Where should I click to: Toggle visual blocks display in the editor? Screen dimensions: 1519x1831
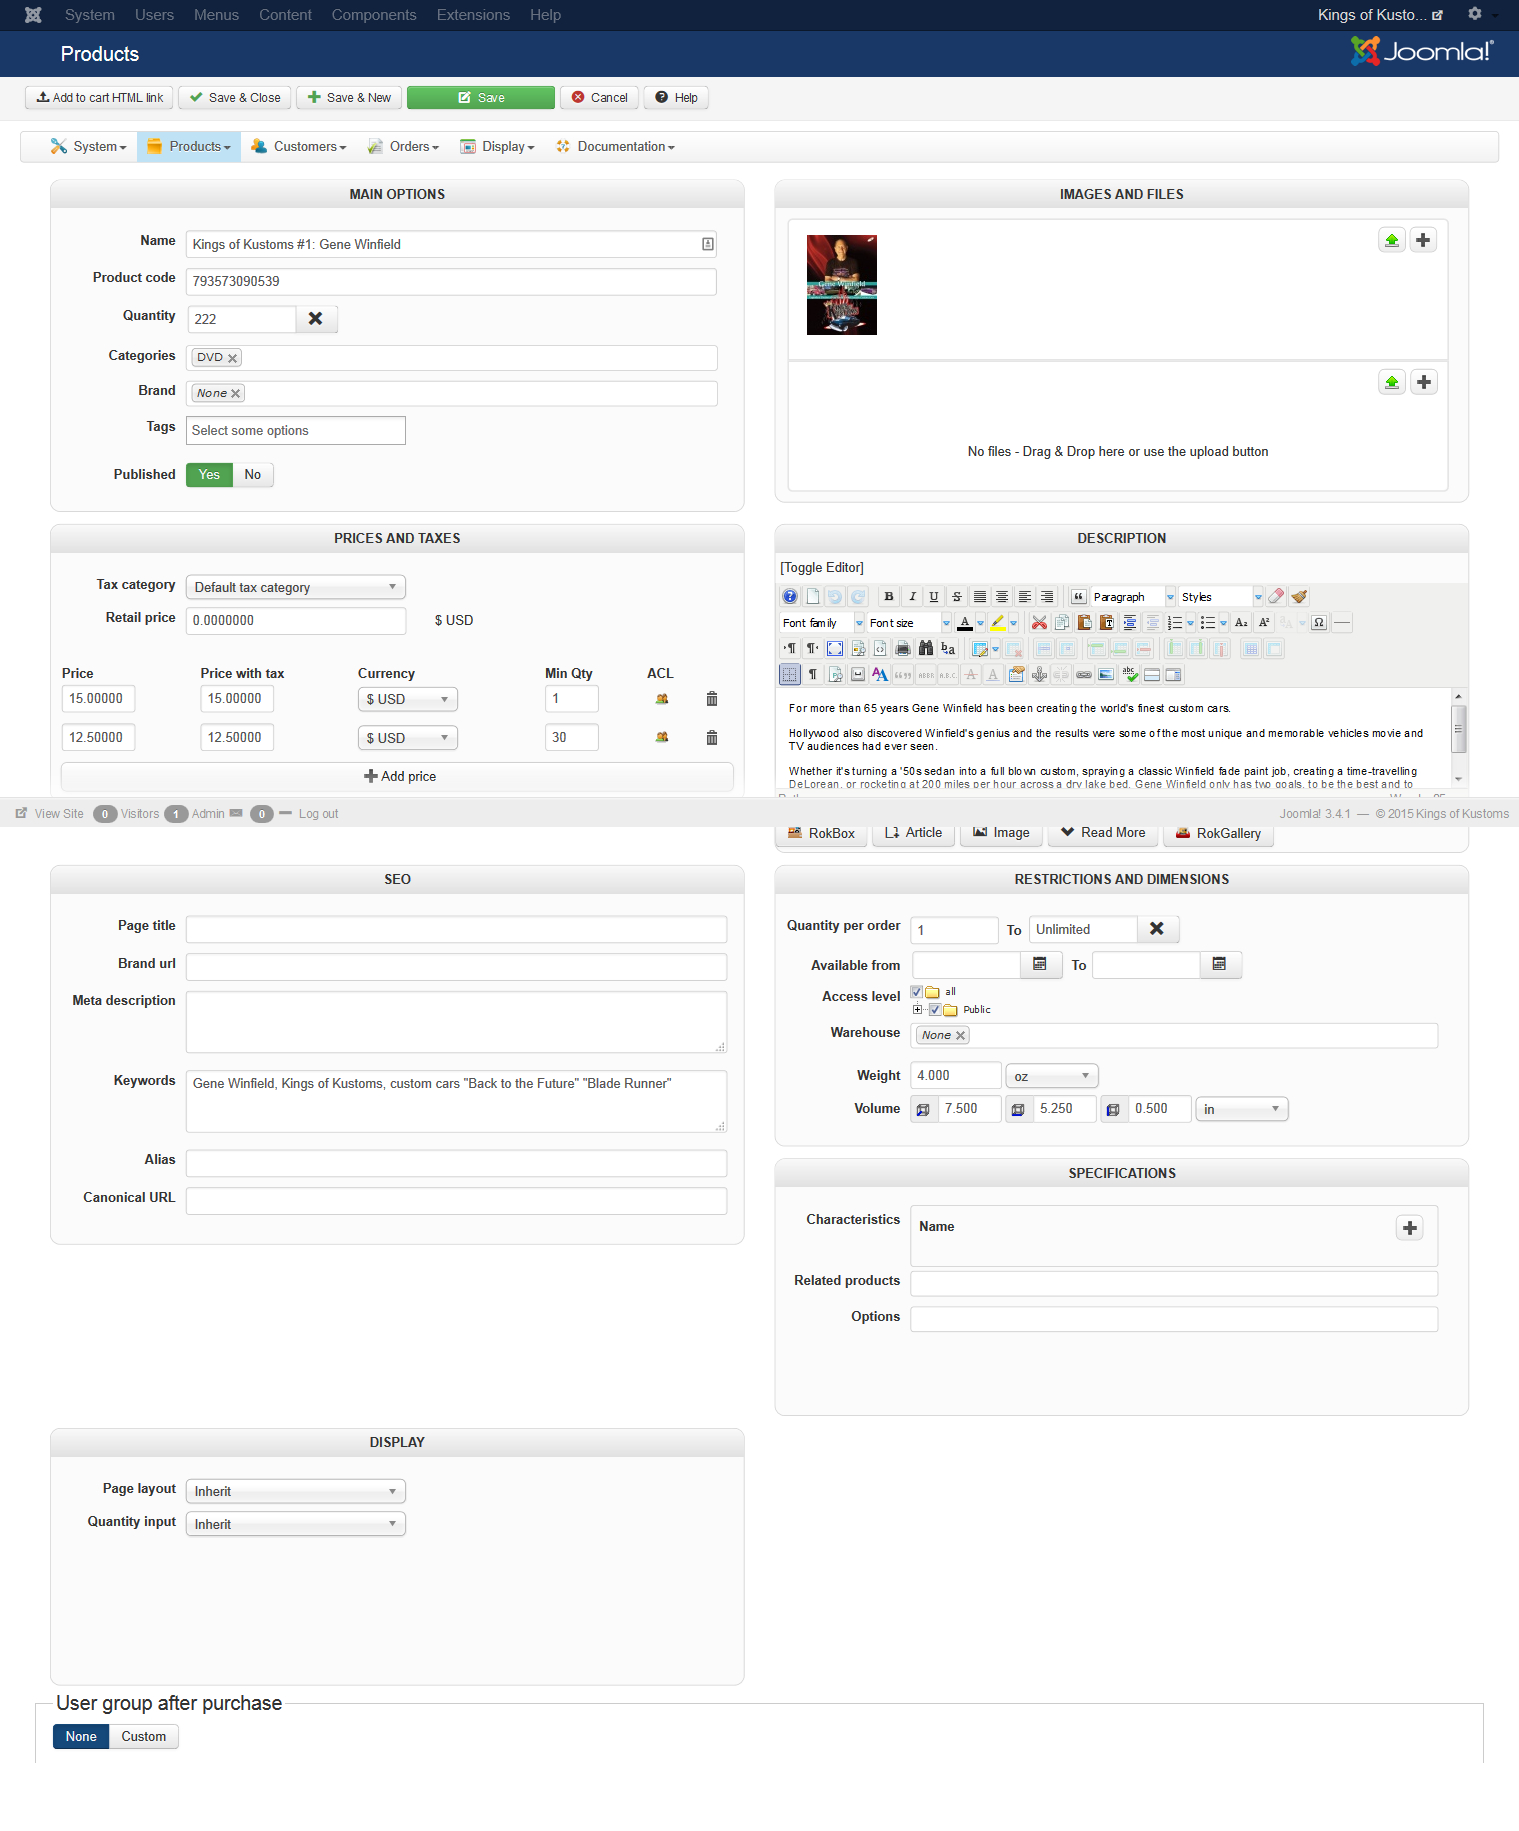790,674
